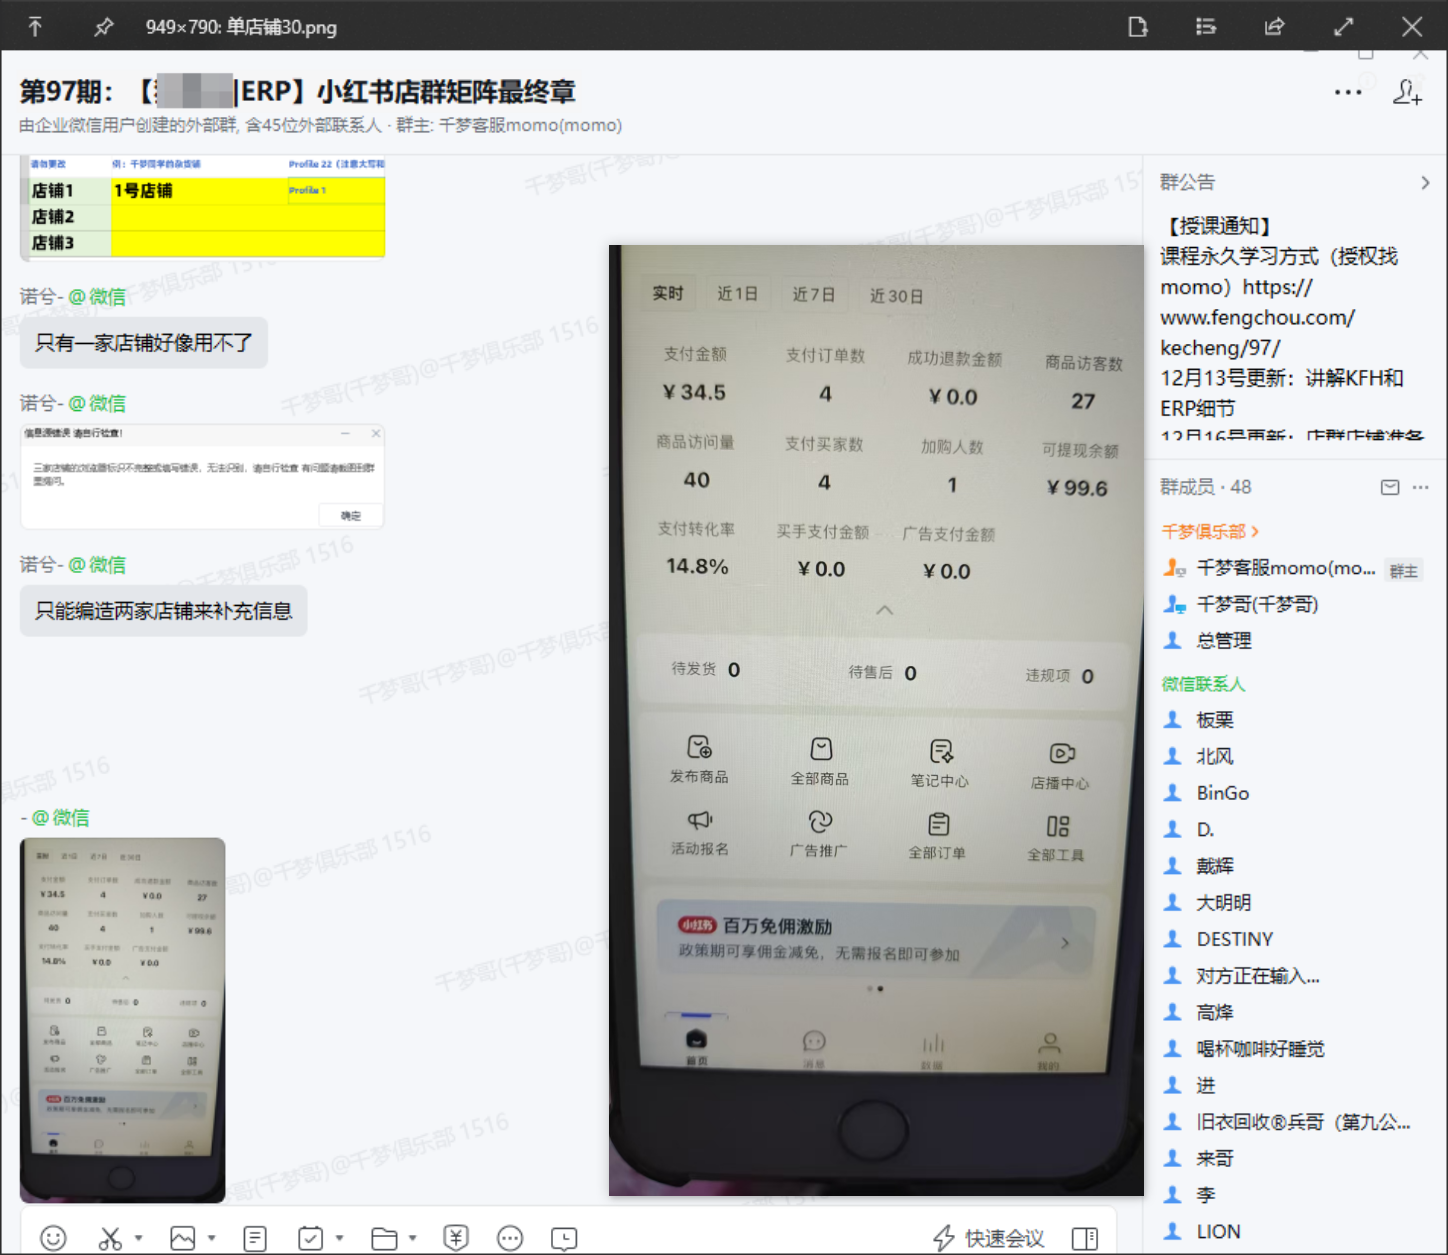Open the phone photo thumbnail in chat
The width and height of the screenshot is (1448, 1255).
point(123,1020)
